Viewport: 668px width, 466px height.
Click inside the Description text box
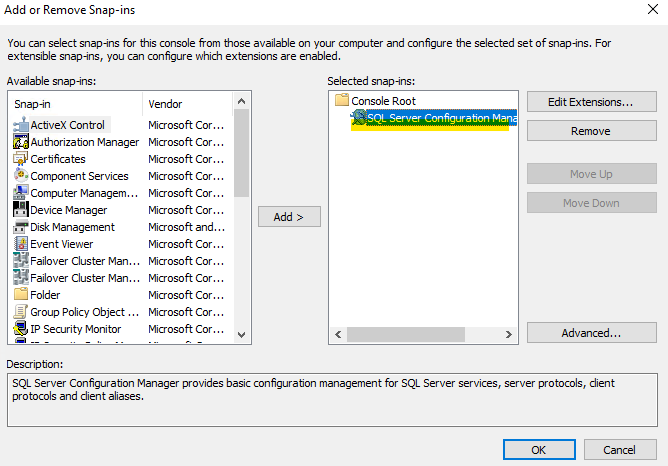click(x=332, y=400)
